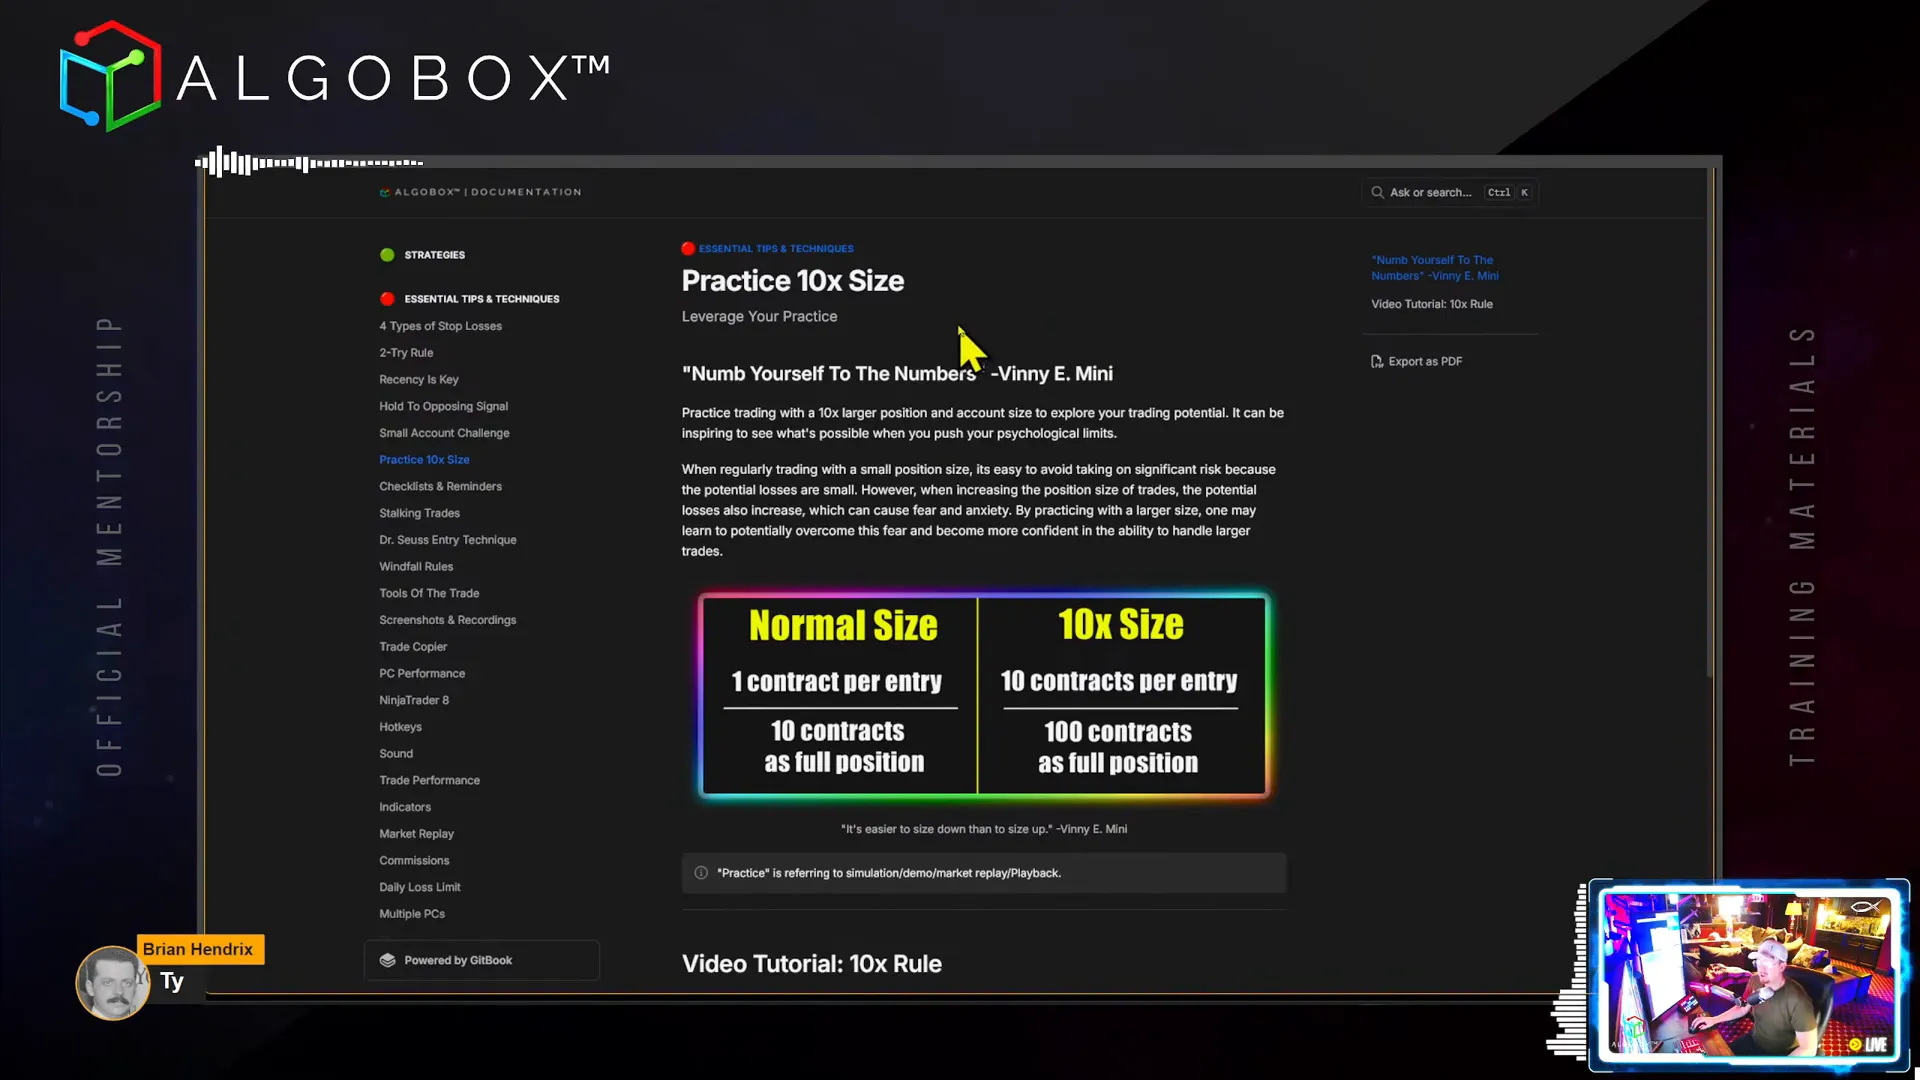Go to PC Performance page
The height and width of the screenshot is (1080, 1920).
click(x=422, y=674)
